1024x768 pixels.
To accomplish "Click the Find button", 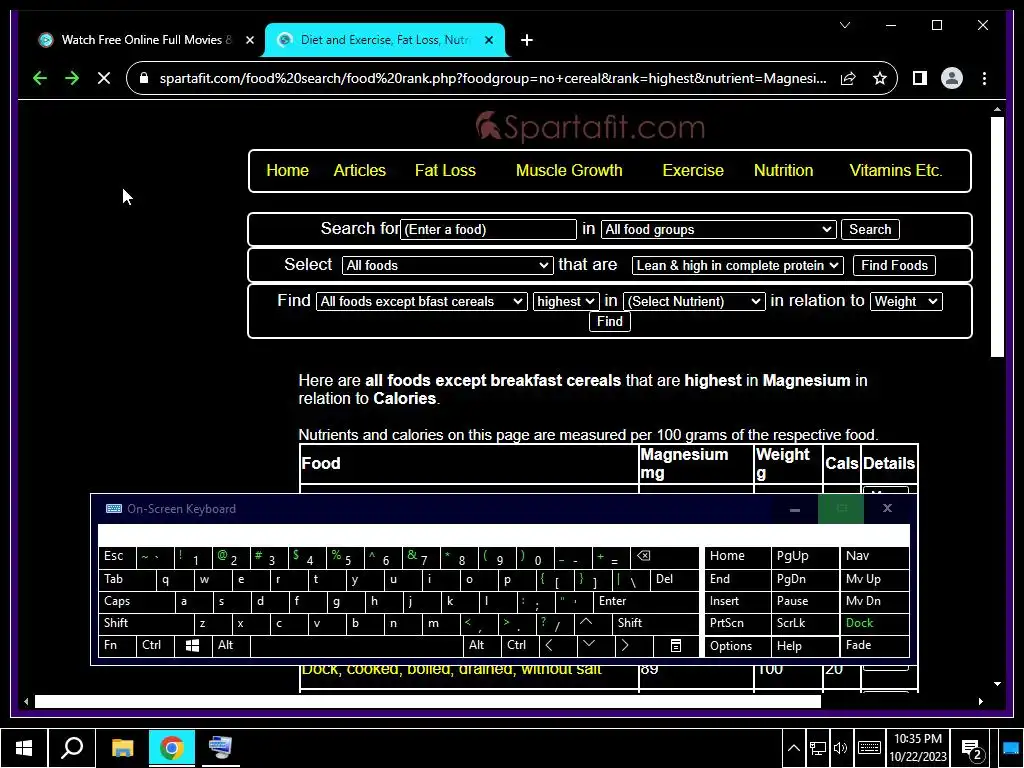I will [x=609, y=321].
